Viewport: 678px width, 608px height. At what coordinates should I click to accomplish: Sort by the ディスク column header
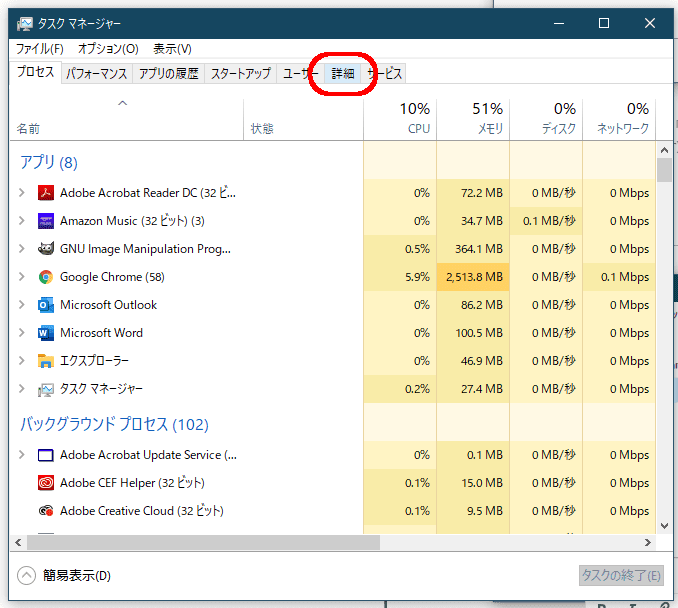pos(546,120)
